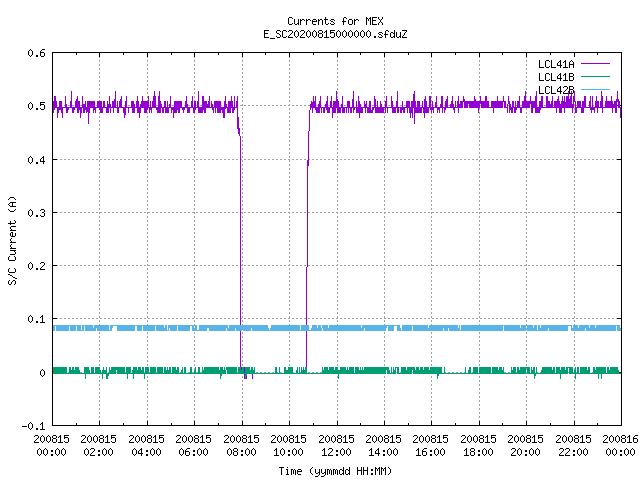Click the blue LCL42B legend line sample
The image size is (640, 480).
[x=595, y=89]
